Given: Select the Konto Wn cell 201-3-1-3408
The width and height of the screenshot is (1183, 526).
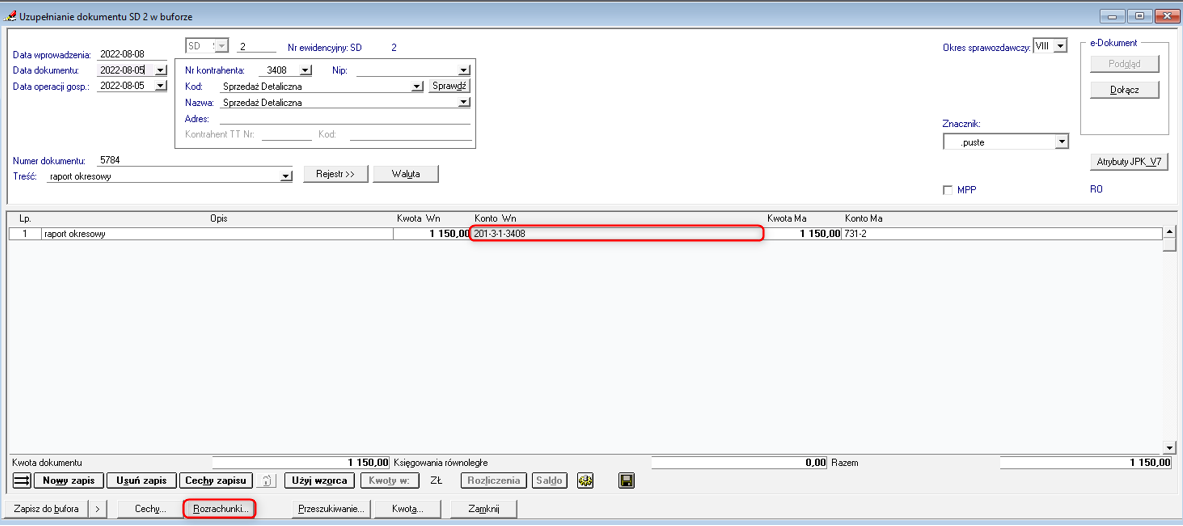Looking at the screenshot, I should 617,234.
